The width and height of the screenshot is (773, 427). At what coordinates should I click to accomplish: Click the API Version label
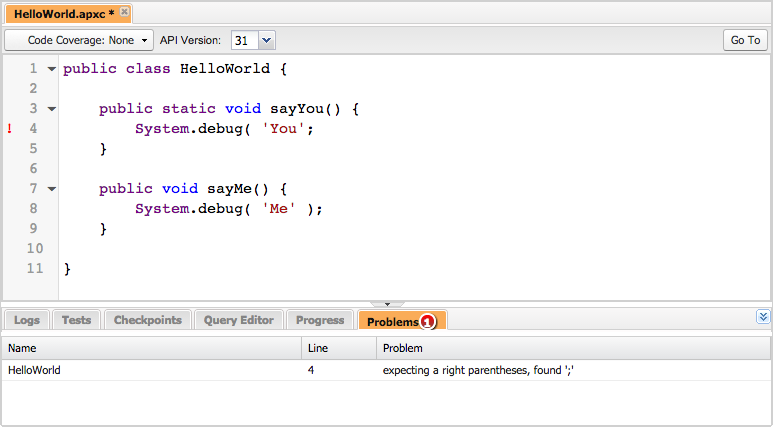190,40
